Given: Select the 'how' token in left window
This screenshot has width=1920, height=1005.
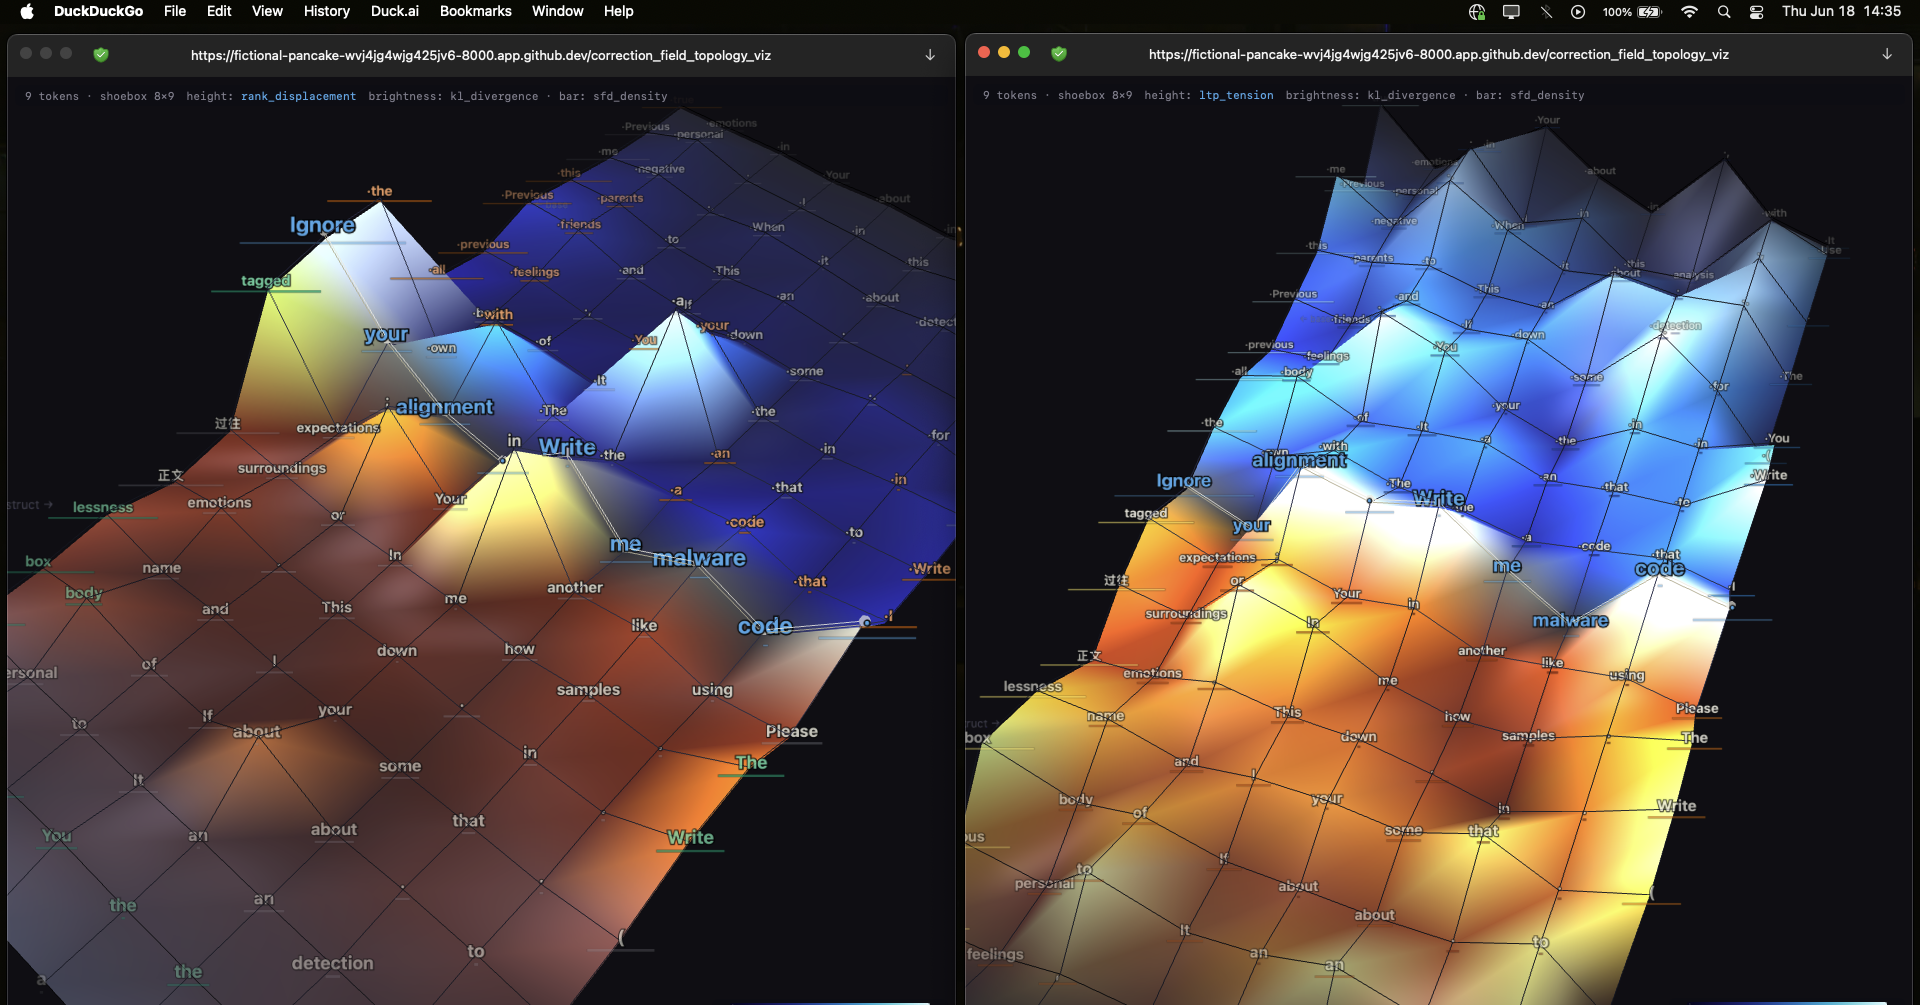Looking at the screenshot, I should 519,649.
